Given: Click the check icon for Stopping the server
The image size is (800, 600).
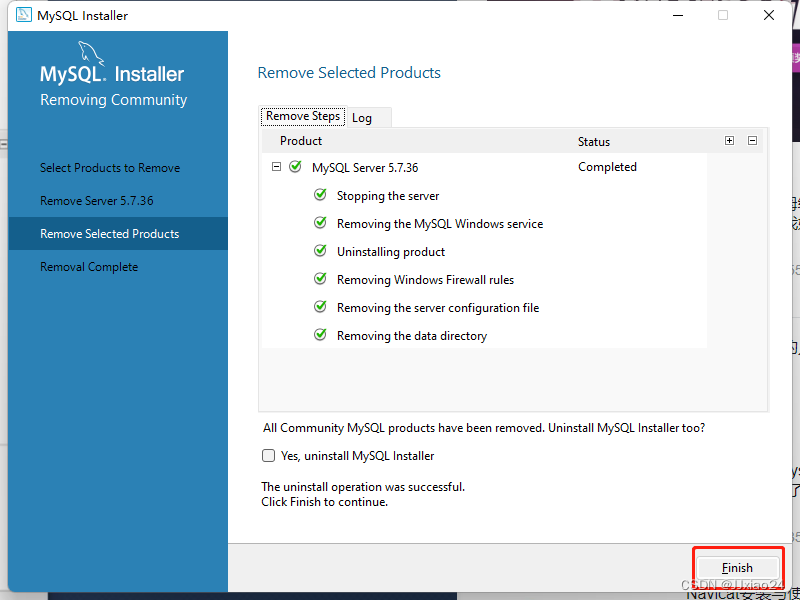Looking at the screenshot, I should (320, 195).
